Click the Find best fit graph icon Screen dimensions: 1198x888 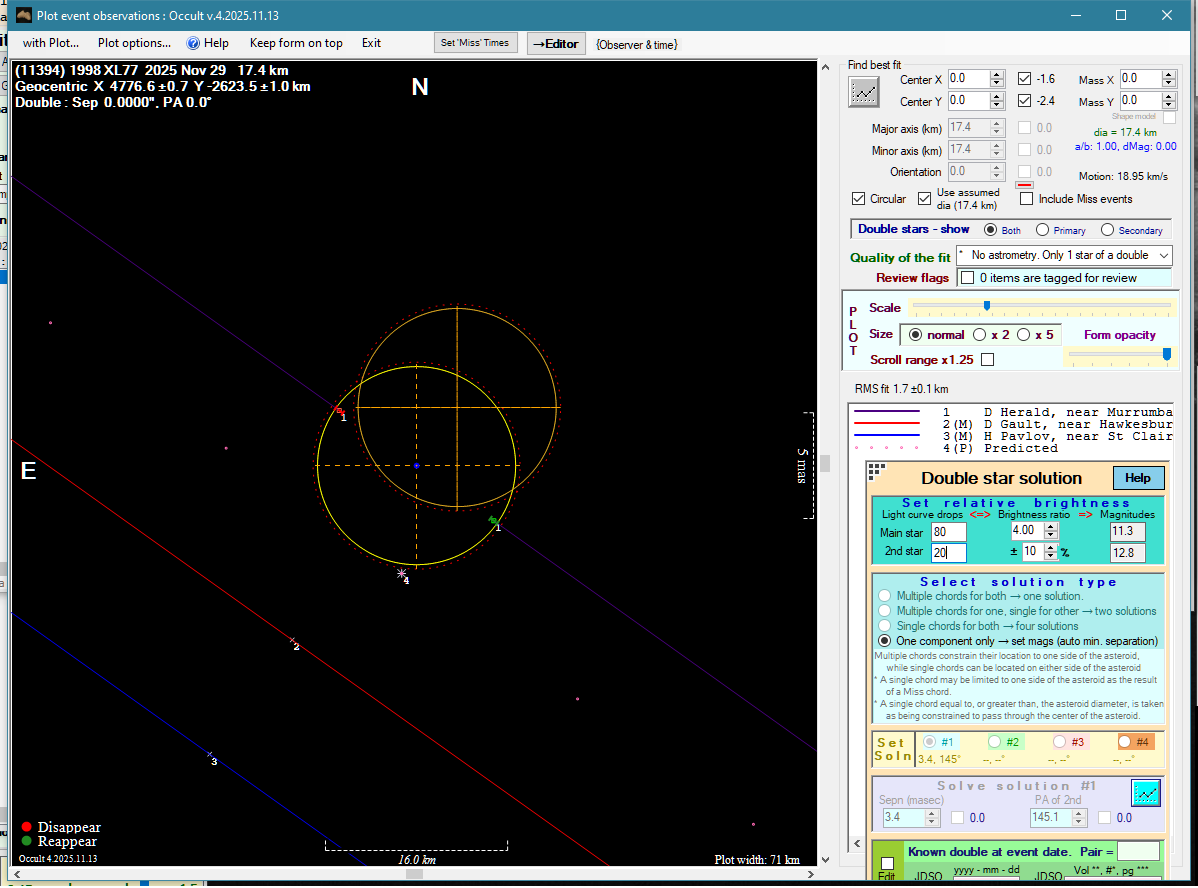(863, 92)
